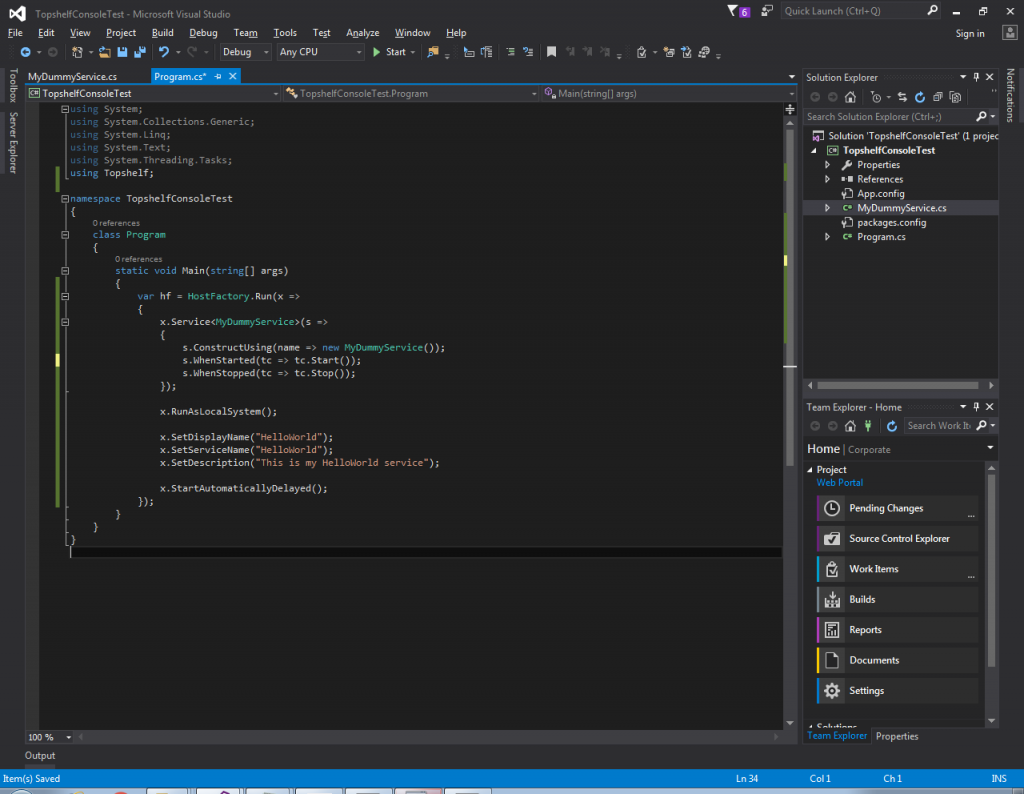This screenshot has width=1024, height=794.
Task: Collapse the TopshelfConsoleTest project node
Action: coord(814,151)
